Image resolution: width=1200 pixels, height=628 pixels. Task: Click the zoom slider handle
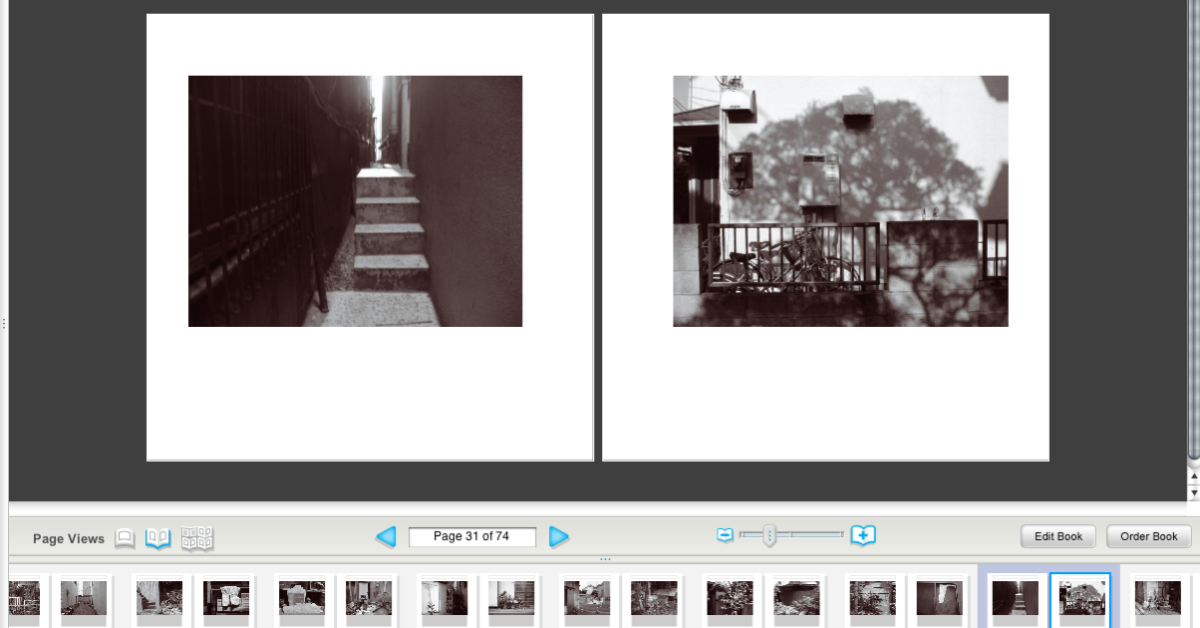point(769,536)
